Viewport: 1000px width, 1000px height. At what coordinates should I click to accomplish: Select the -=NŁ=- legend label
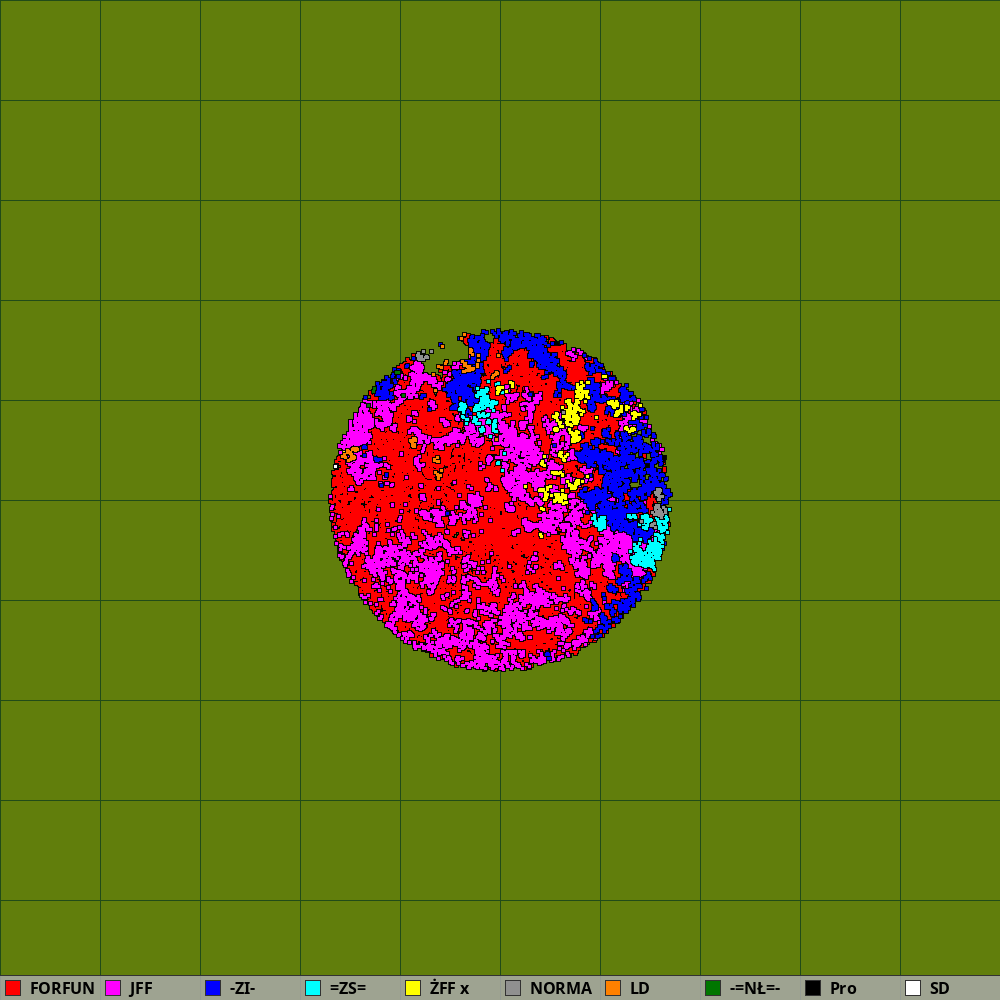click(755, 989)
